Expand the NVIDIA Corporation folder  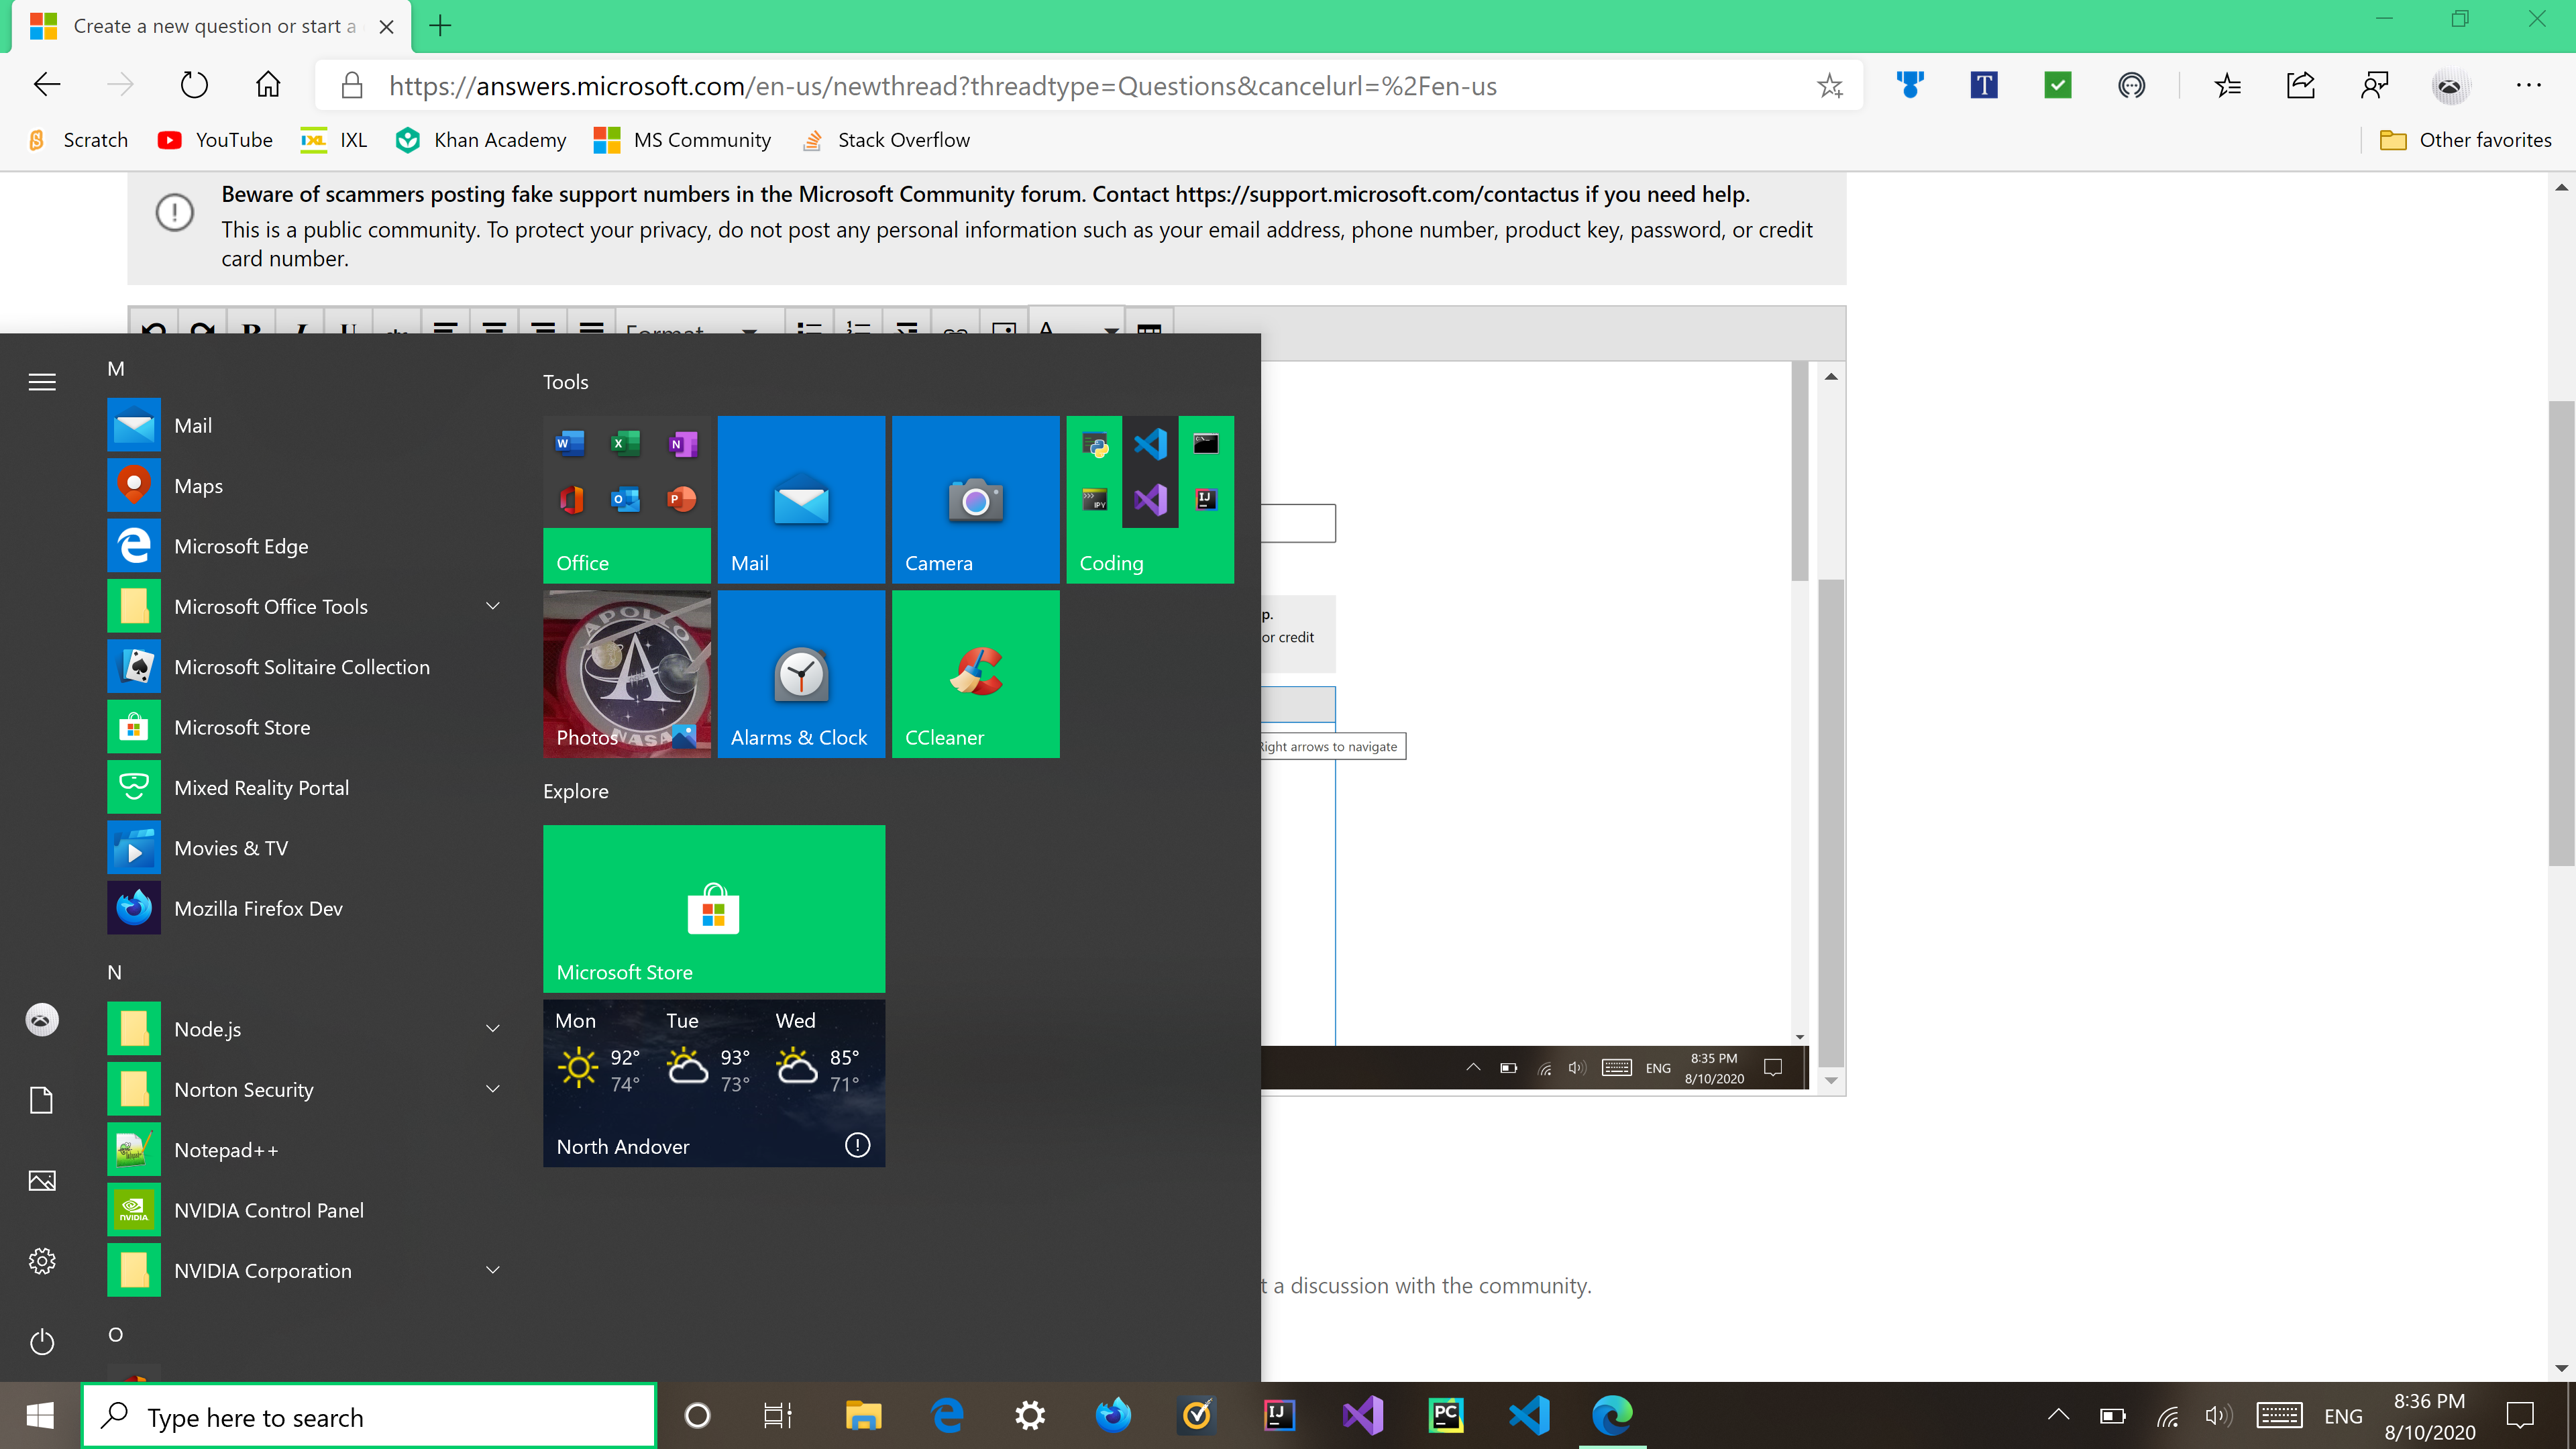tap(305, 1270)
